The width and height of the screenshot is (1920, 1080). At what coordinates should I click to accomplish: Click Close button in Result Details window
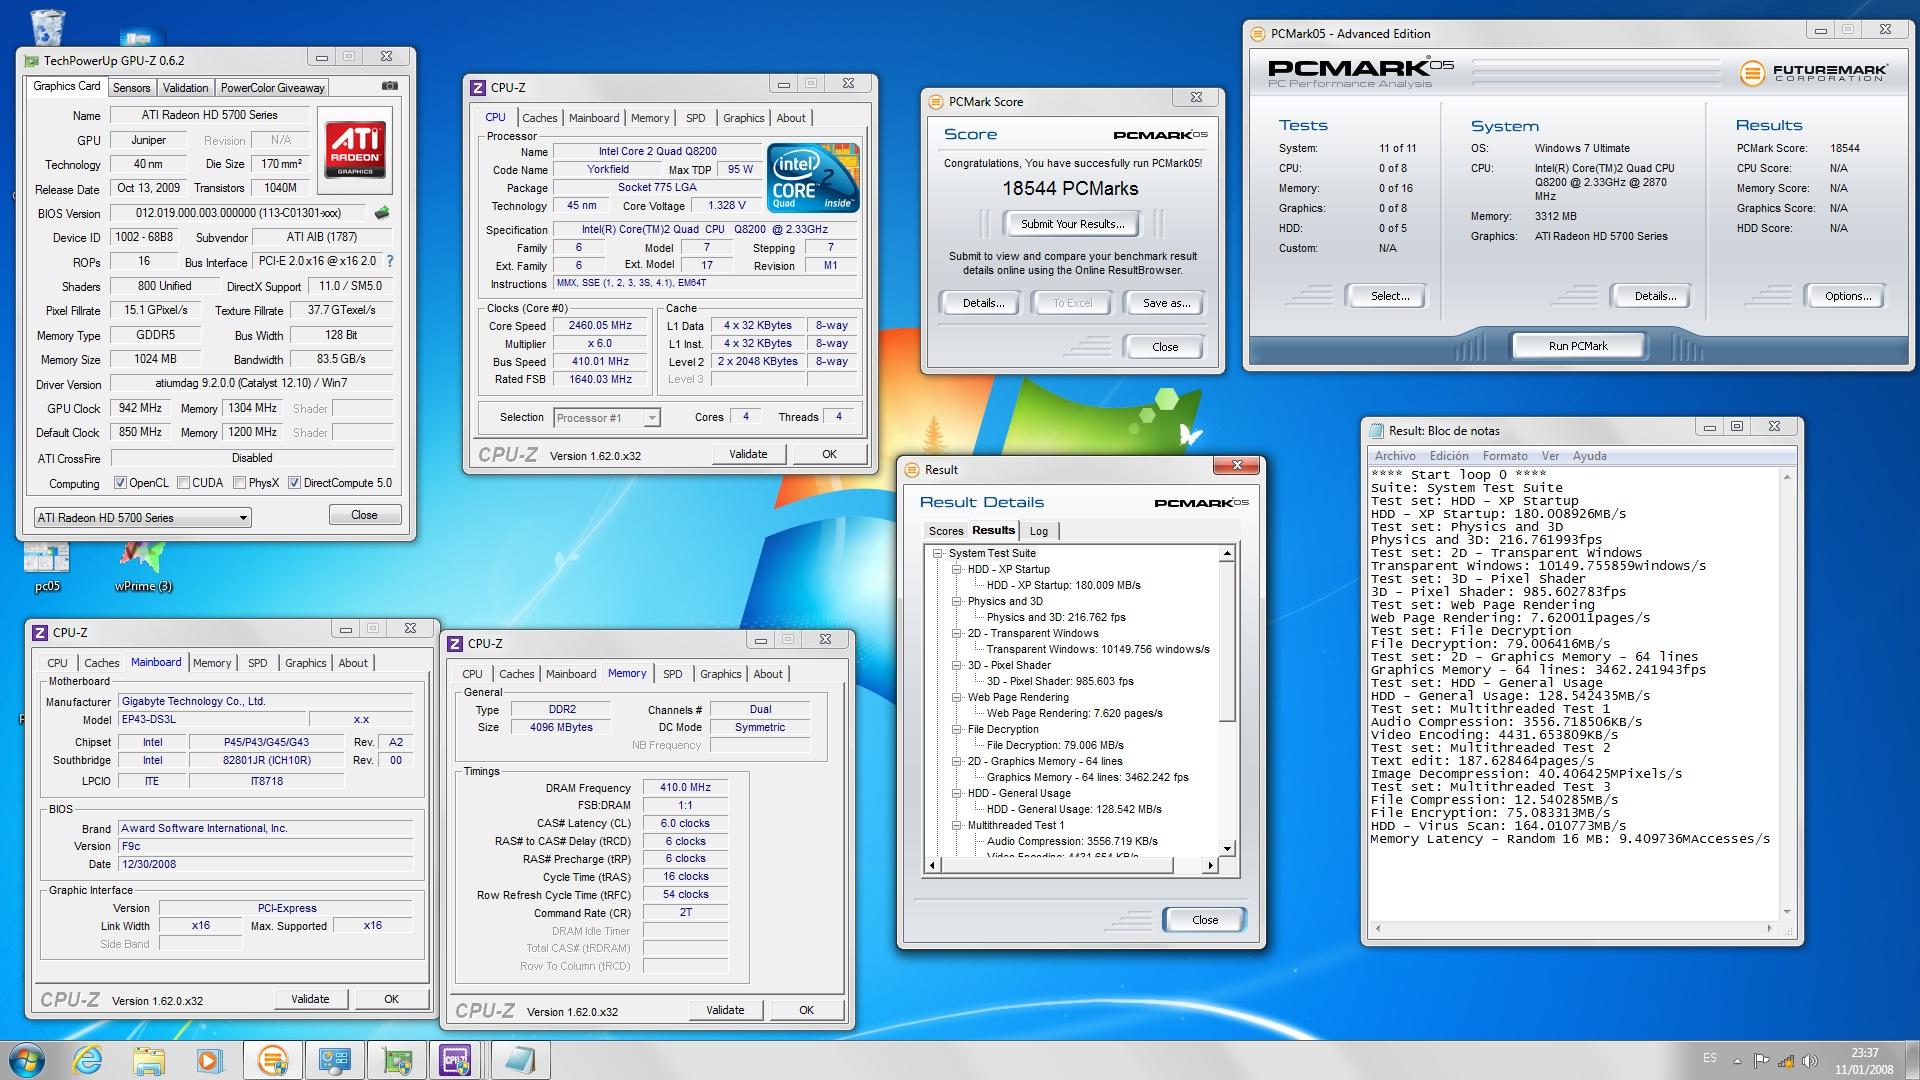click(x=1205, y=920)
